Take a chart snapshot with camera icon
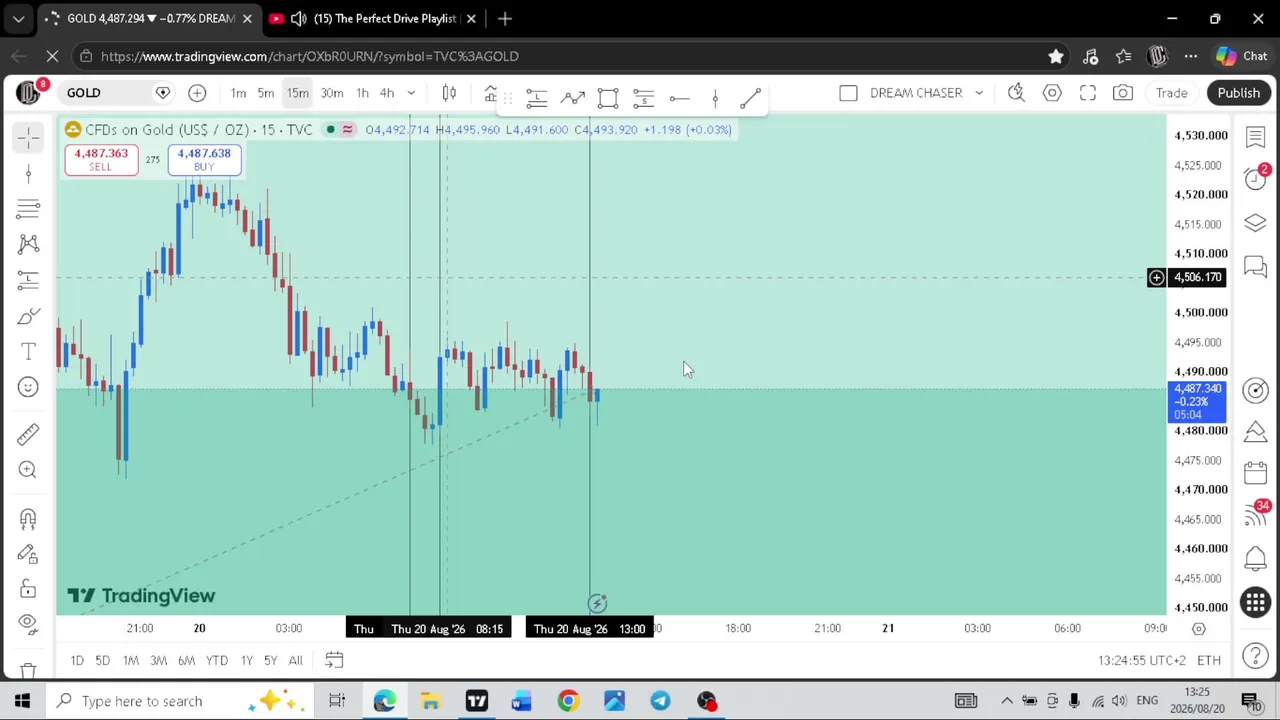 tap(1123, 93)
